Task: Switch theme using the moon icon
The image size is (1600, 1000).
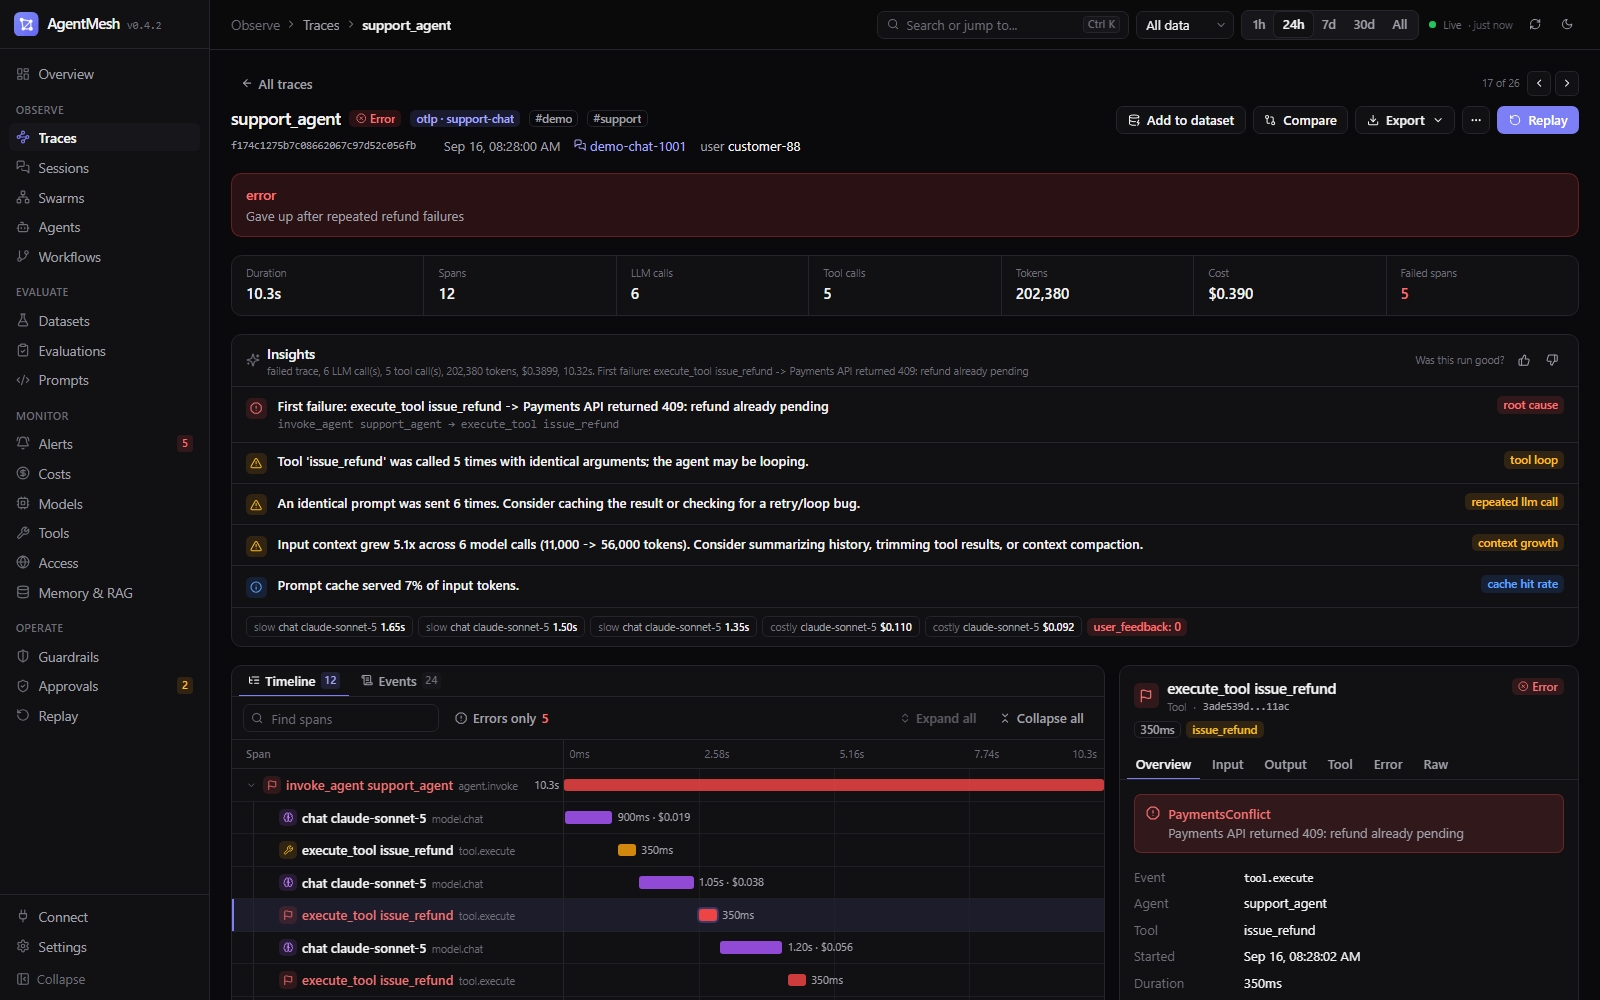Action: (1567, 25)
